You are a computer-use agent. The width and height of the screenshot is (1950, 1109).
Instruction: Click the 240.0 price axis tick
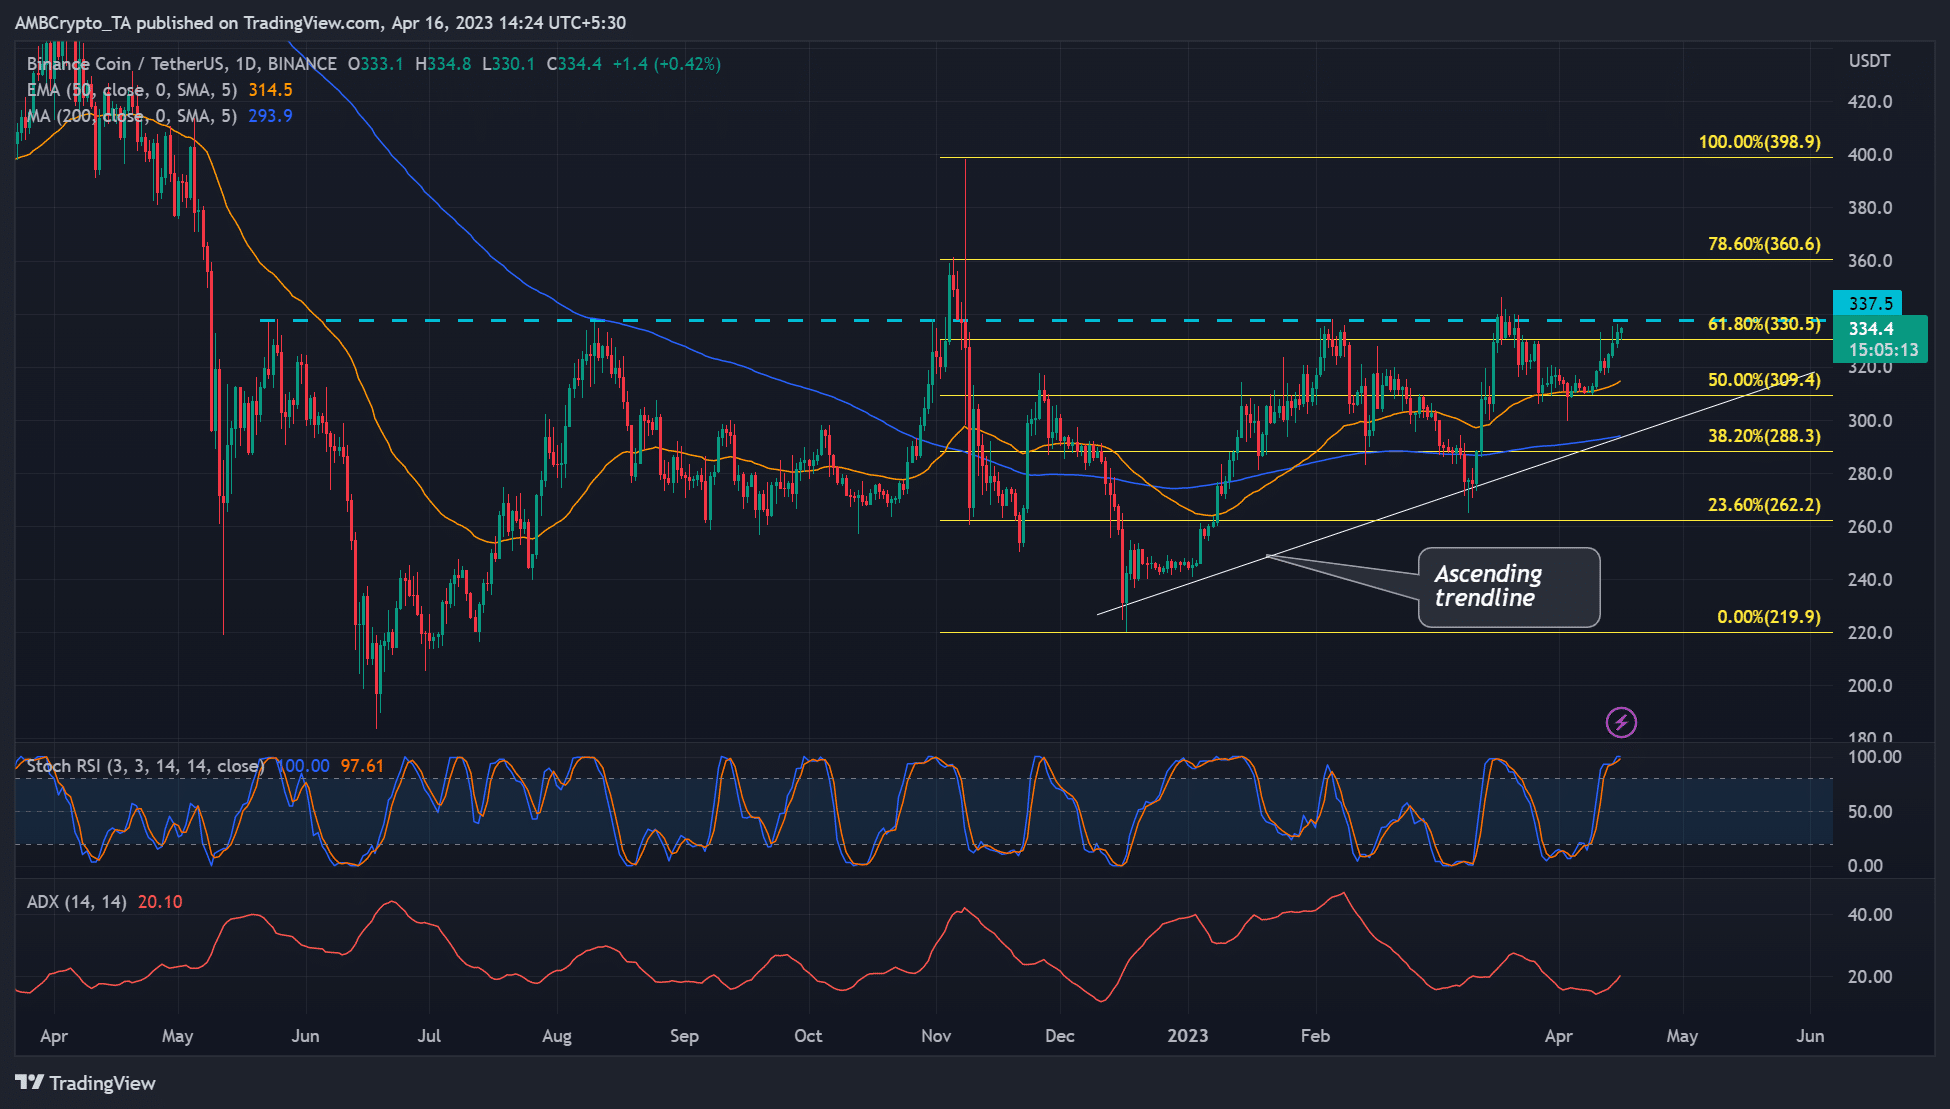point(1870,579)
